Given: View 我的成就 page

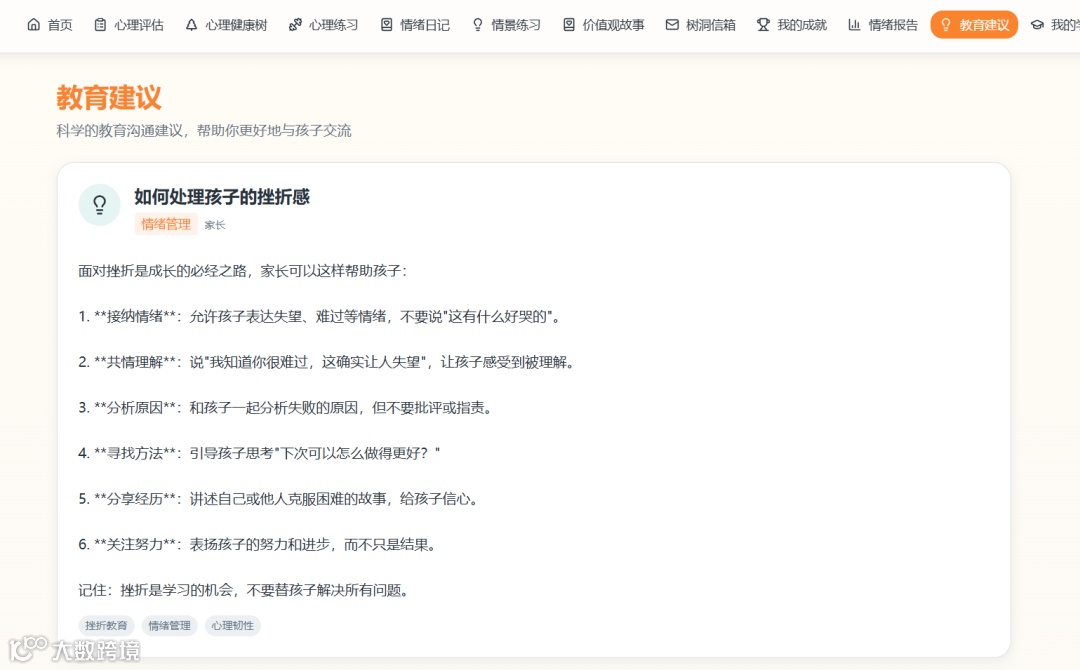Looking at the screenshot, I should (x=791, y=25).
